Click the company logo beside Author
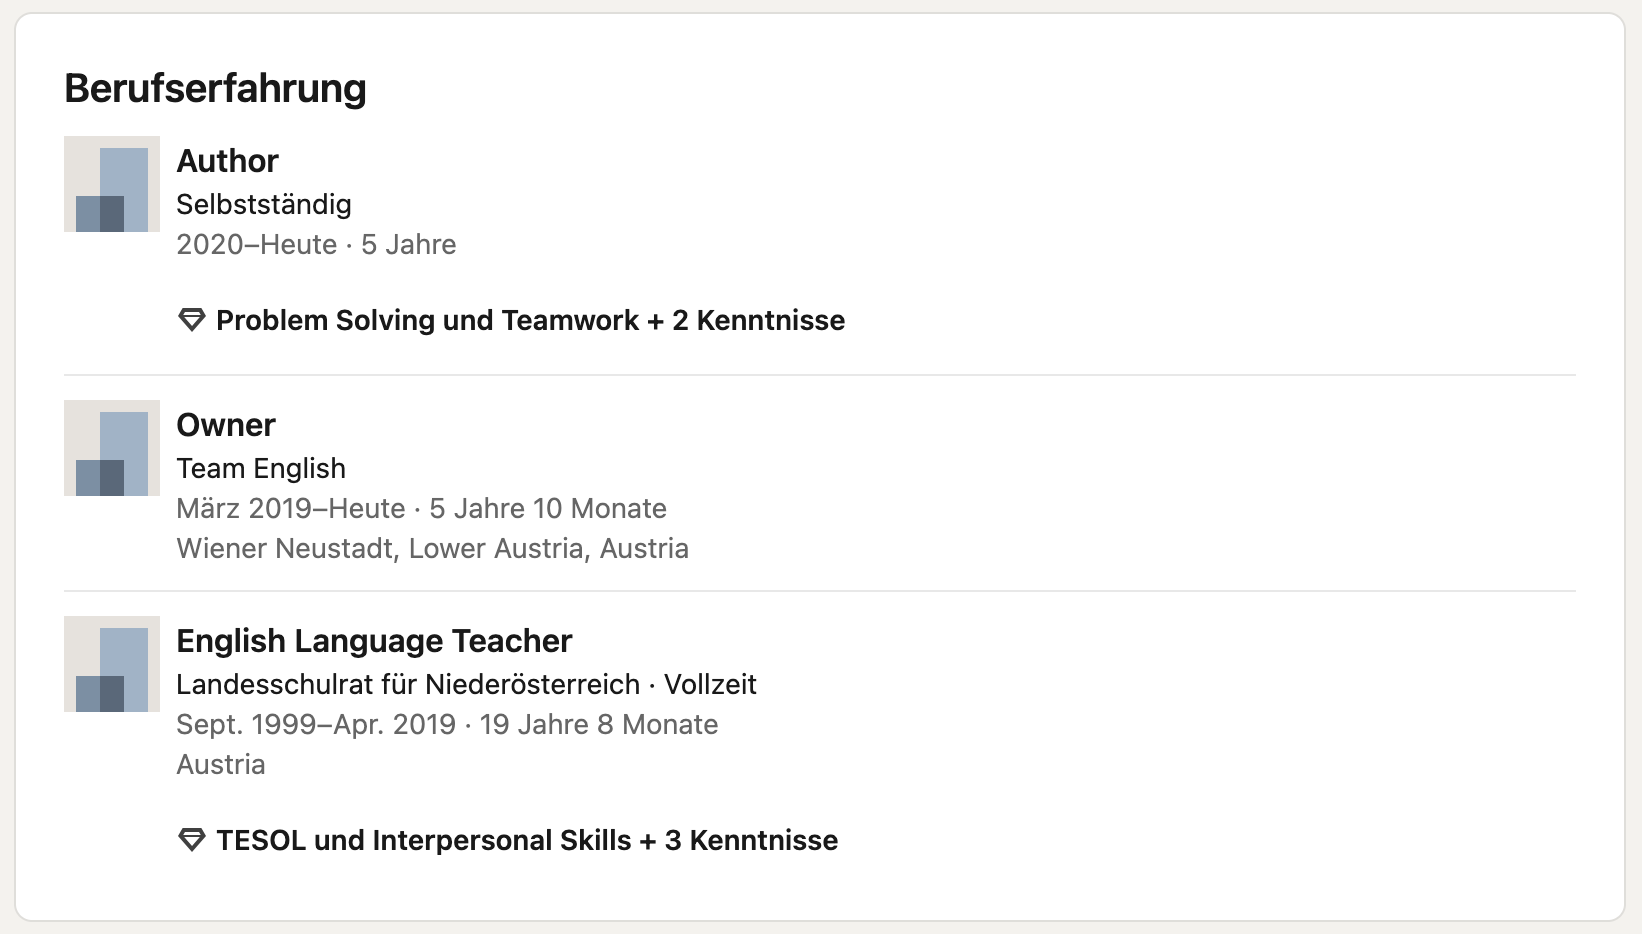 tap(112, 184)
